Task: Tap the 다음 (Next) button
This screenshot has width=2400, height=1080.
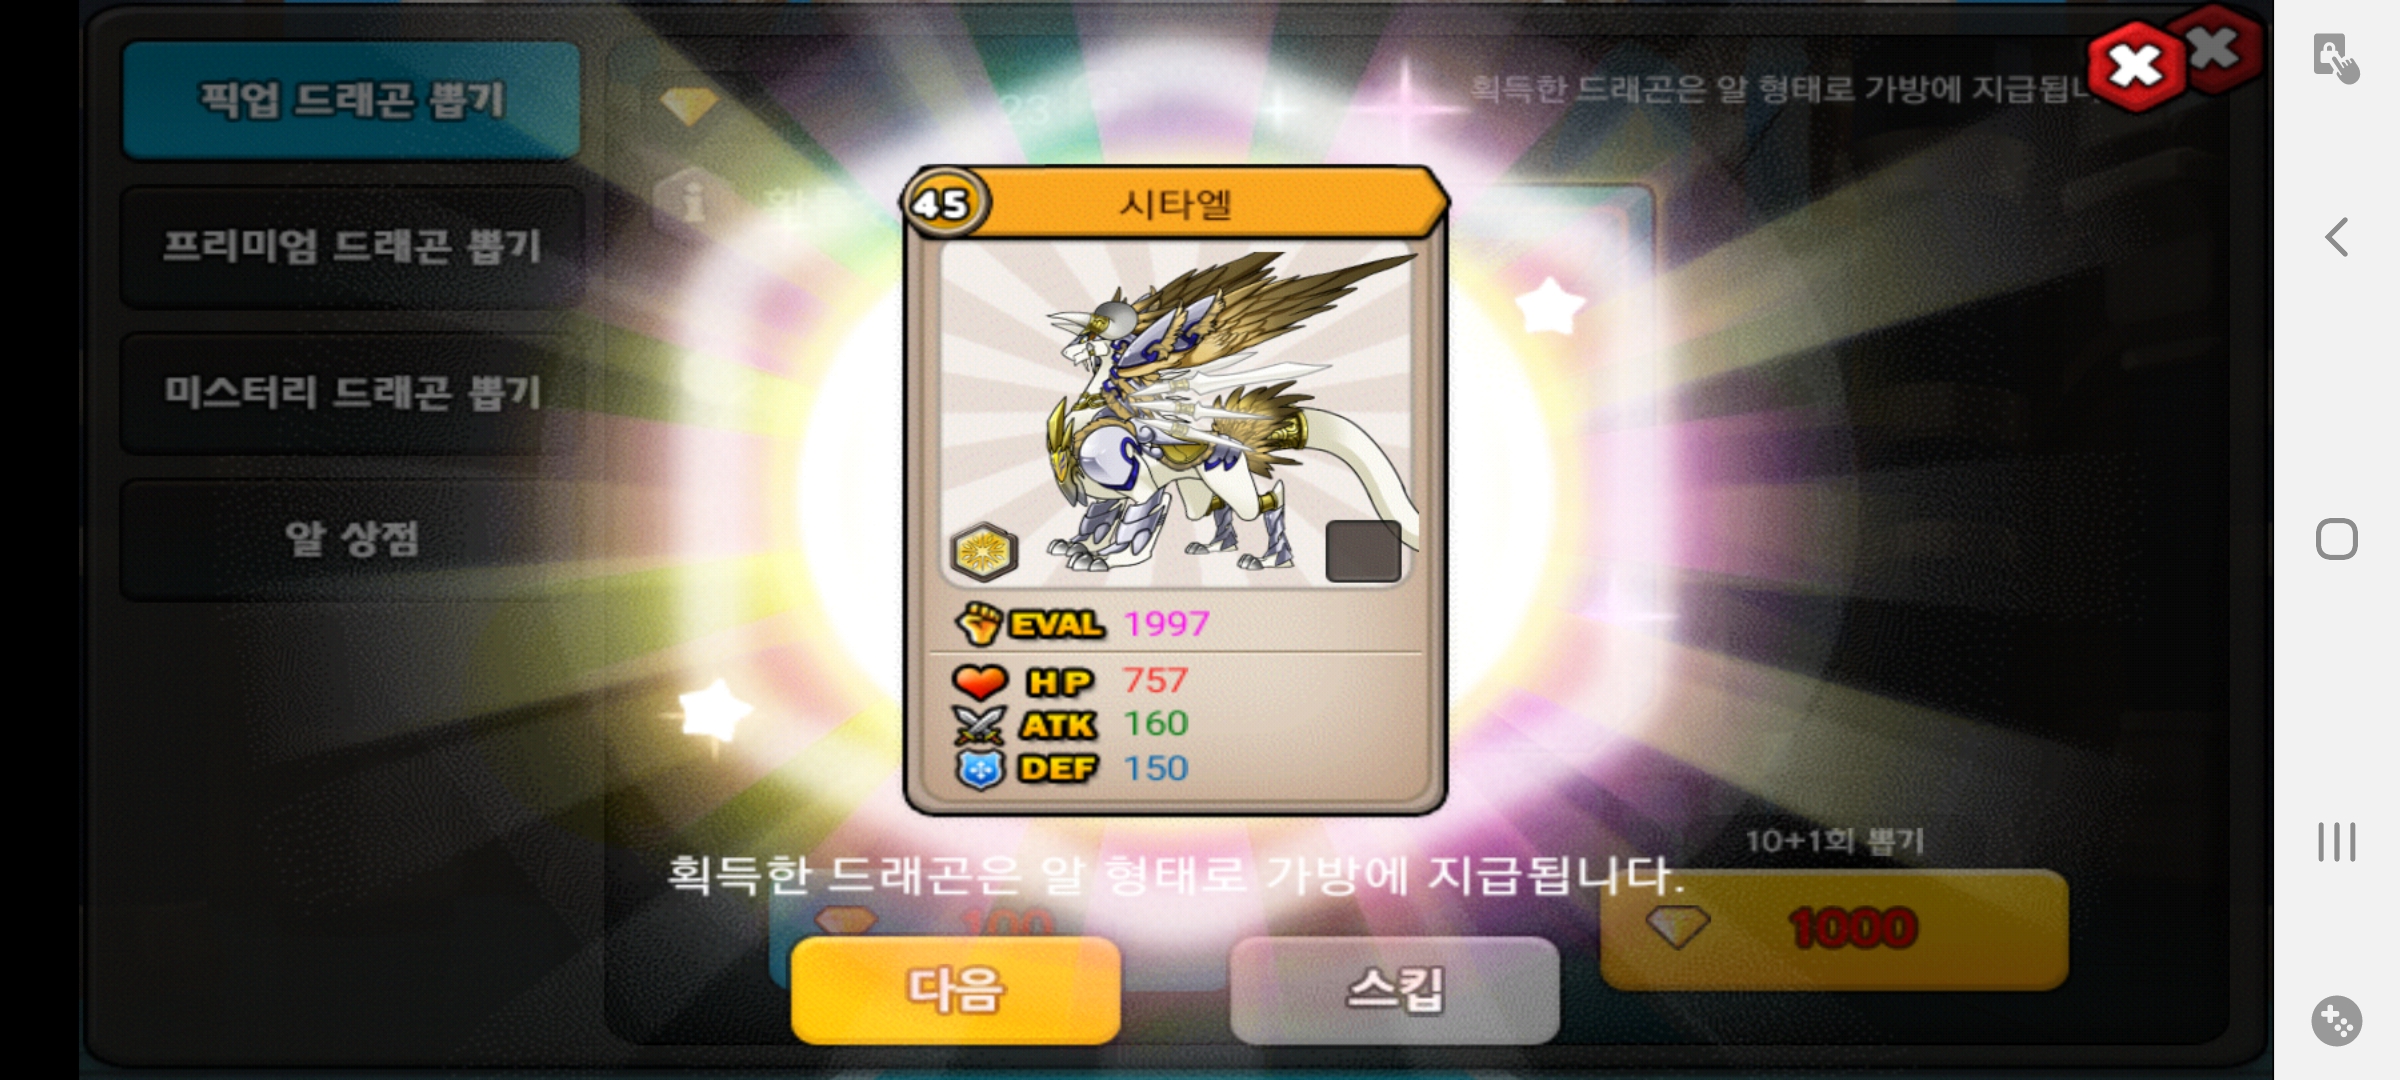Action: click(x=955, y=990)
